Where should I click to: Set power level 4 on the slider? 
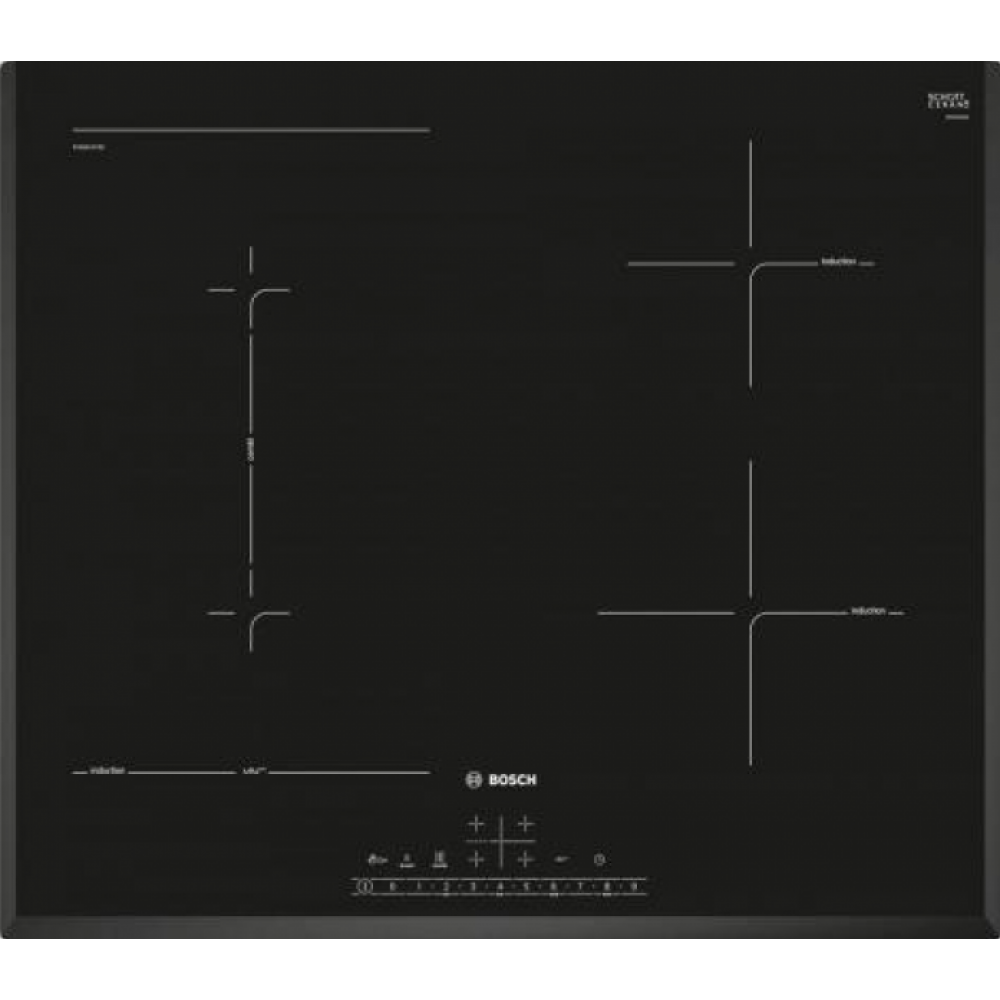[500, 886]
